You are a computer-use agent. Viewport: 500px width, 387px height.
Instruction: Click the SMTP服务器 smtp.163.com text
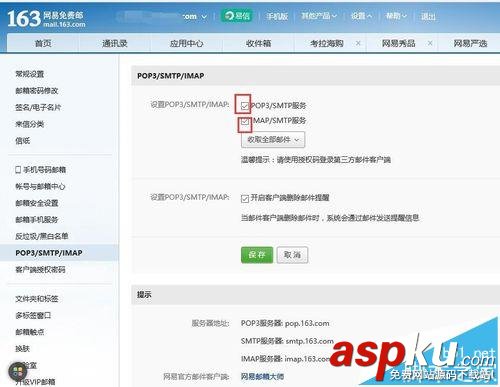[287, 341]
